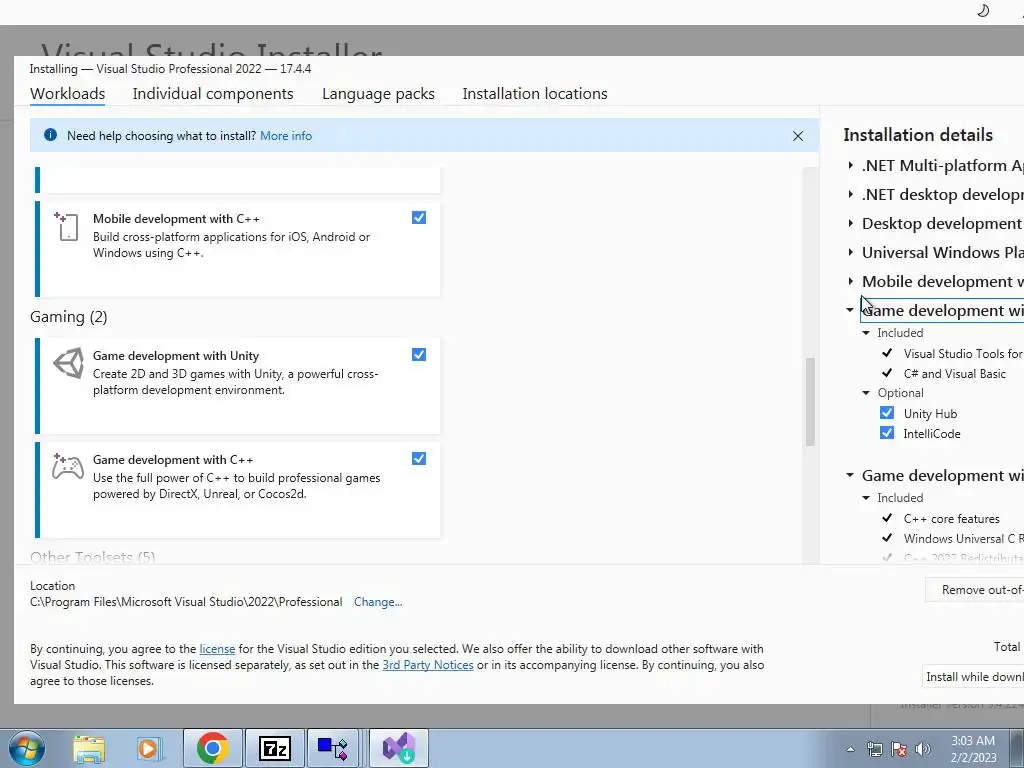Click the Action Center flag icon in the tray
The height and width of the screenshot is (768, 1024).
click(899, 749)
